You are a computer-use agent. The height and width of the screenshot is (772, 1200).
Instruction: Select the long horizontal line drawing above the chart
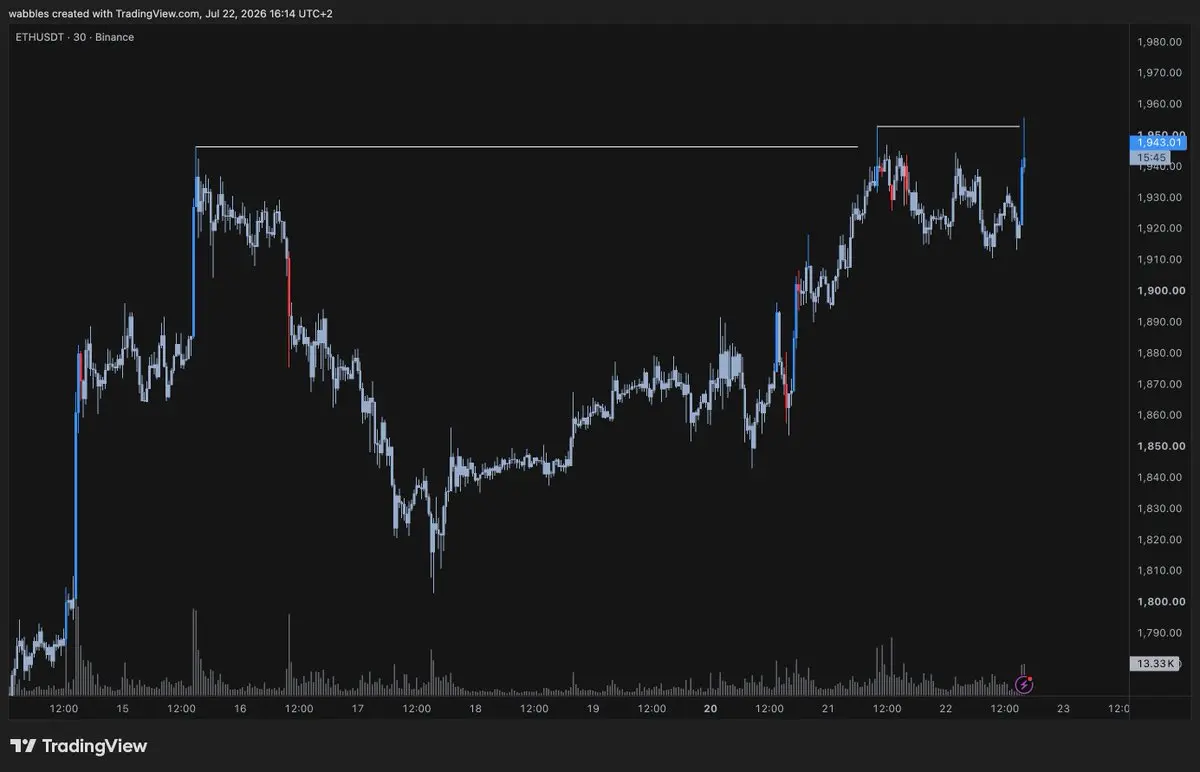526,147
